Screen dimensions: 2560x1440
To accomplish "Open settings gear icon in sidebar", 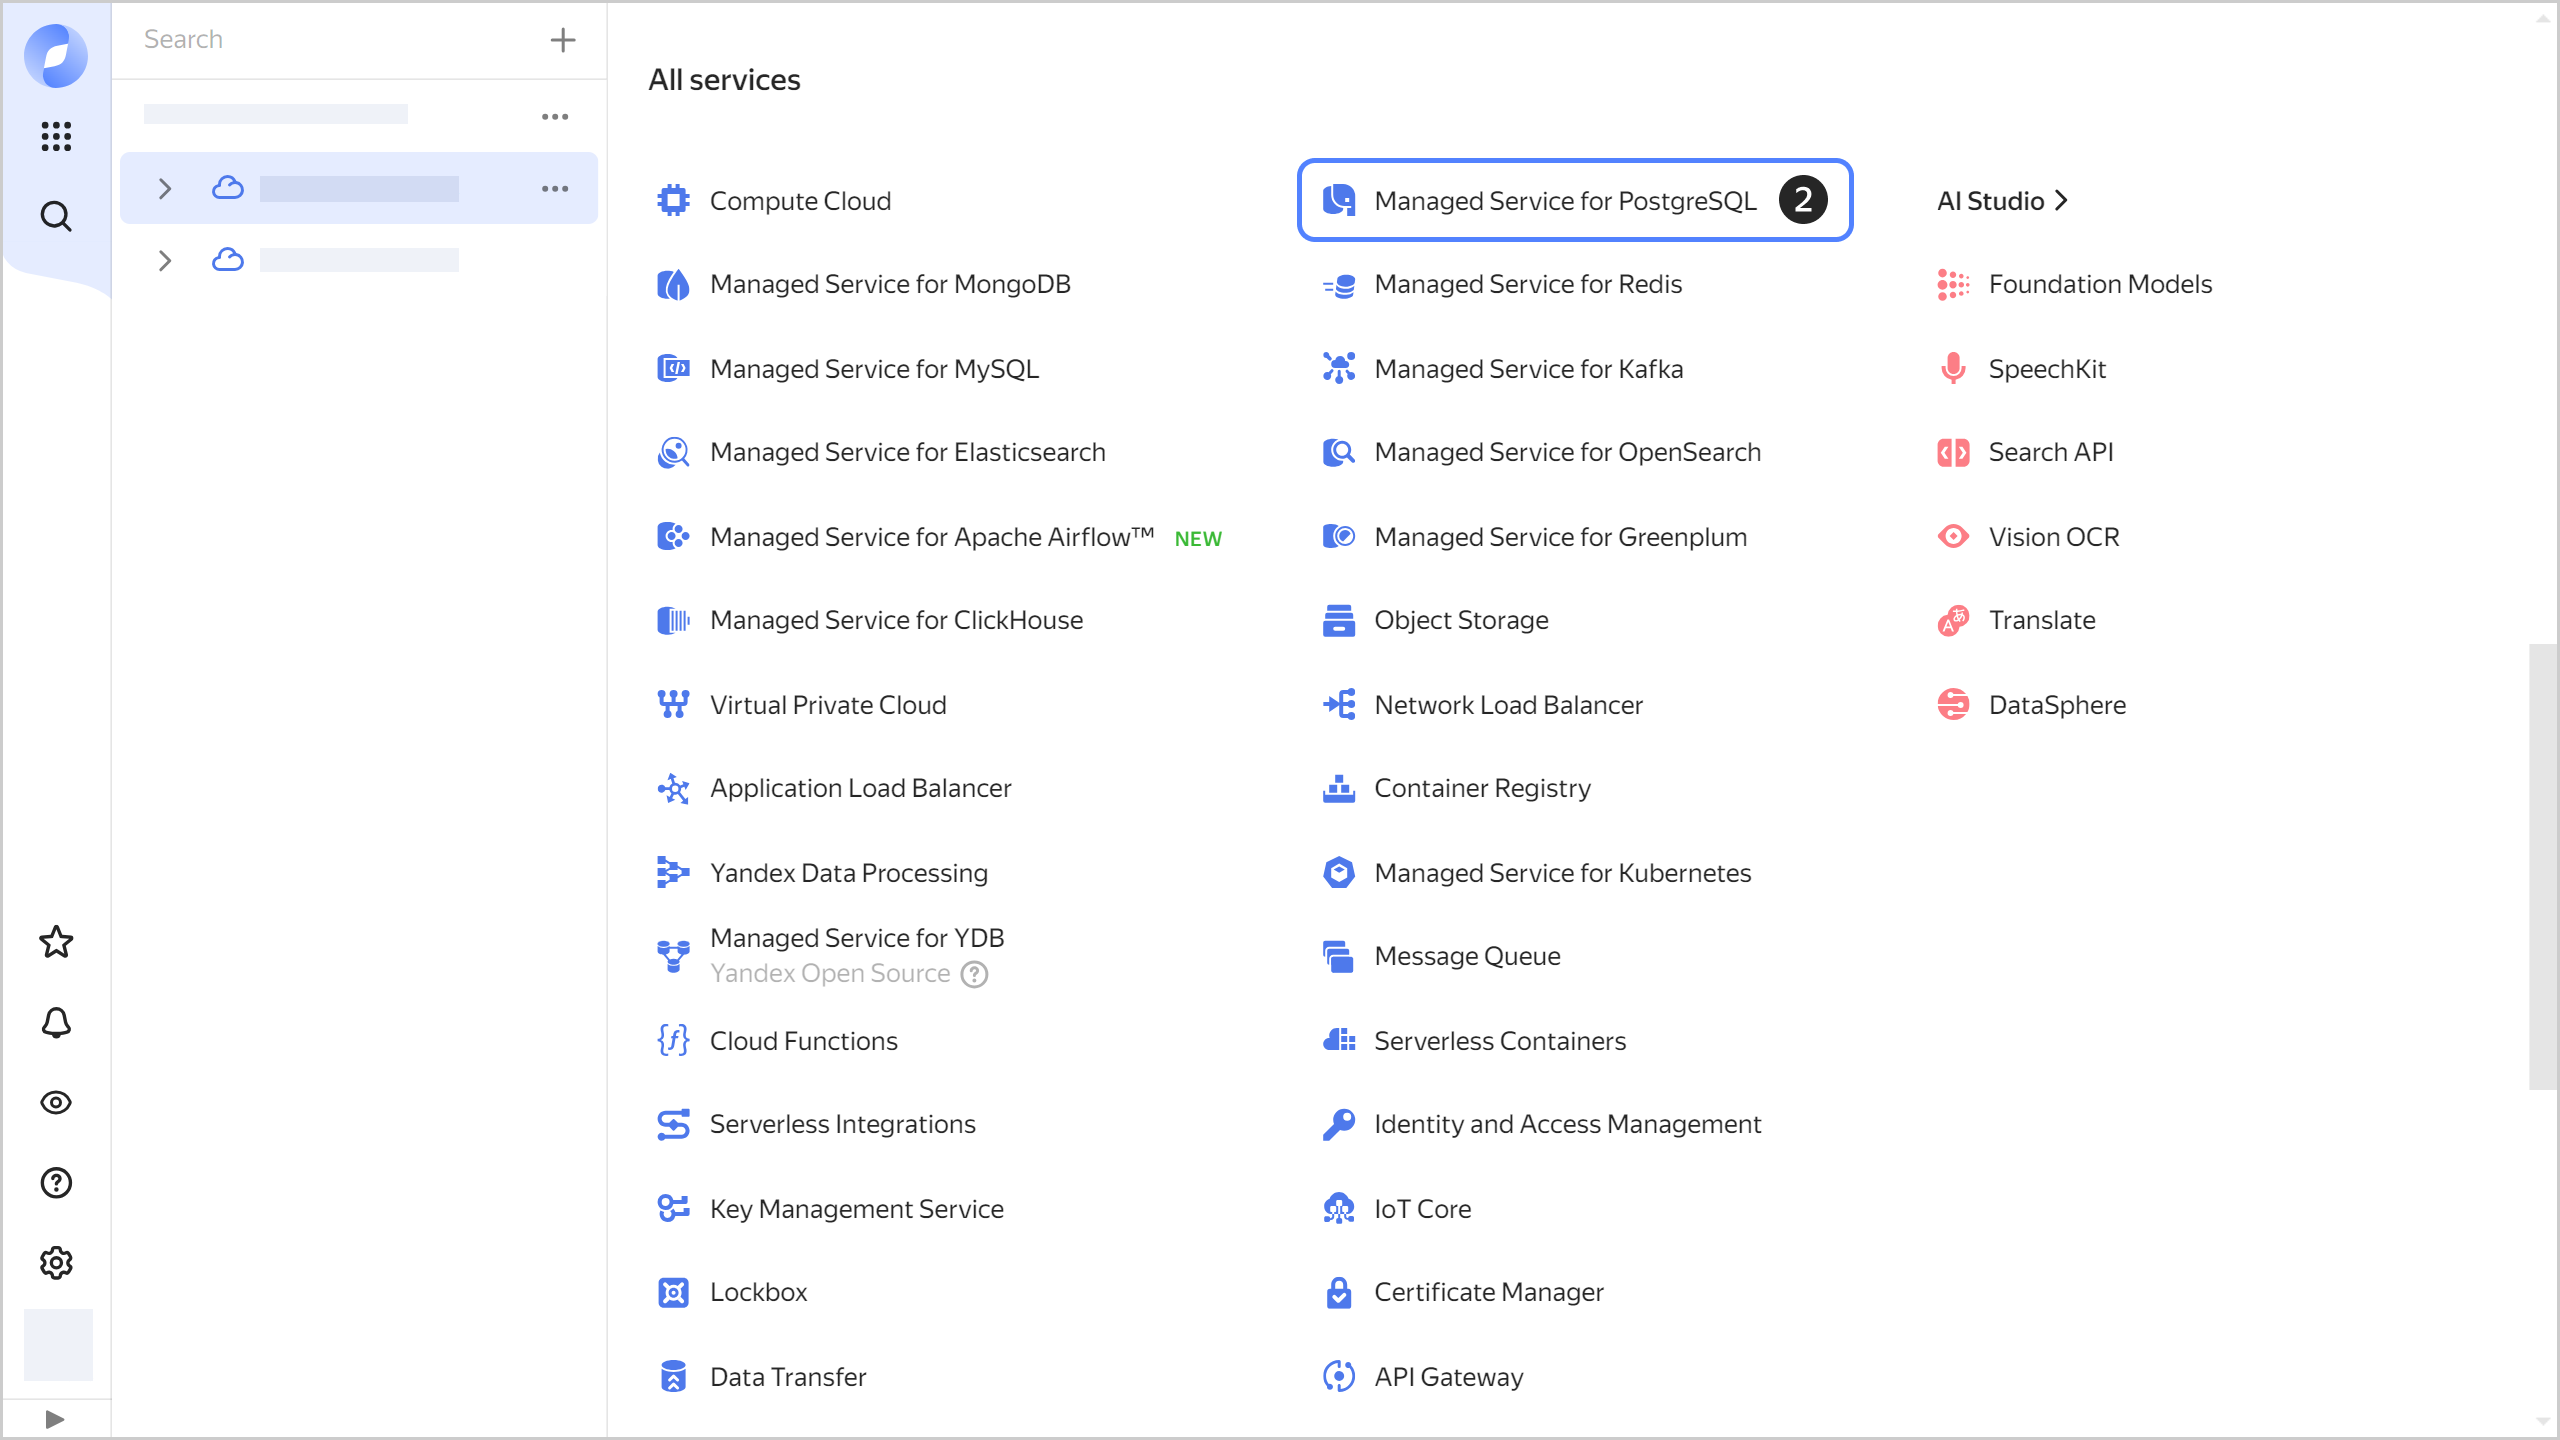I will [56, 1263].
